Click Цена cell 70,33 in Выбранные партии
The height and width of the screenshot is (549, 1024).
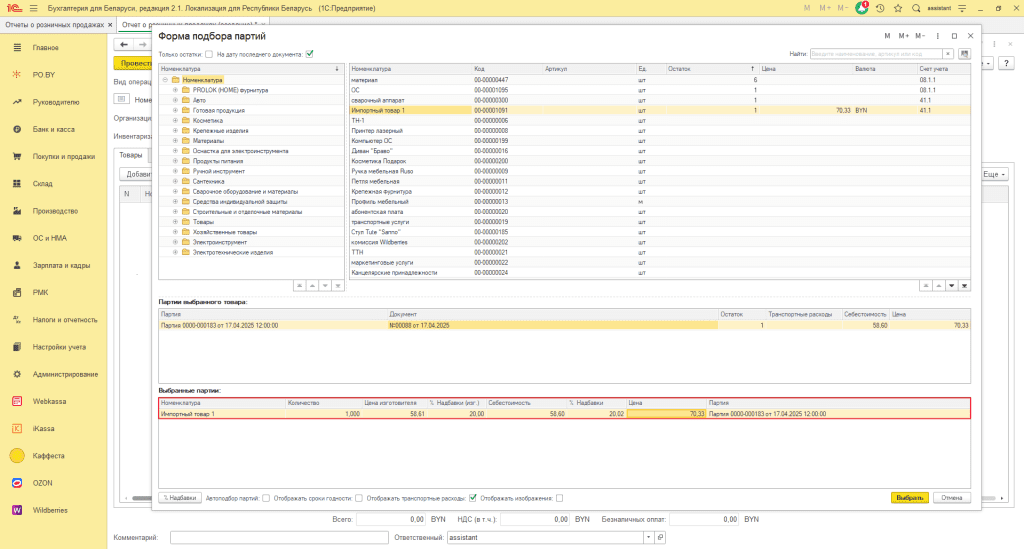coord(666,414)
